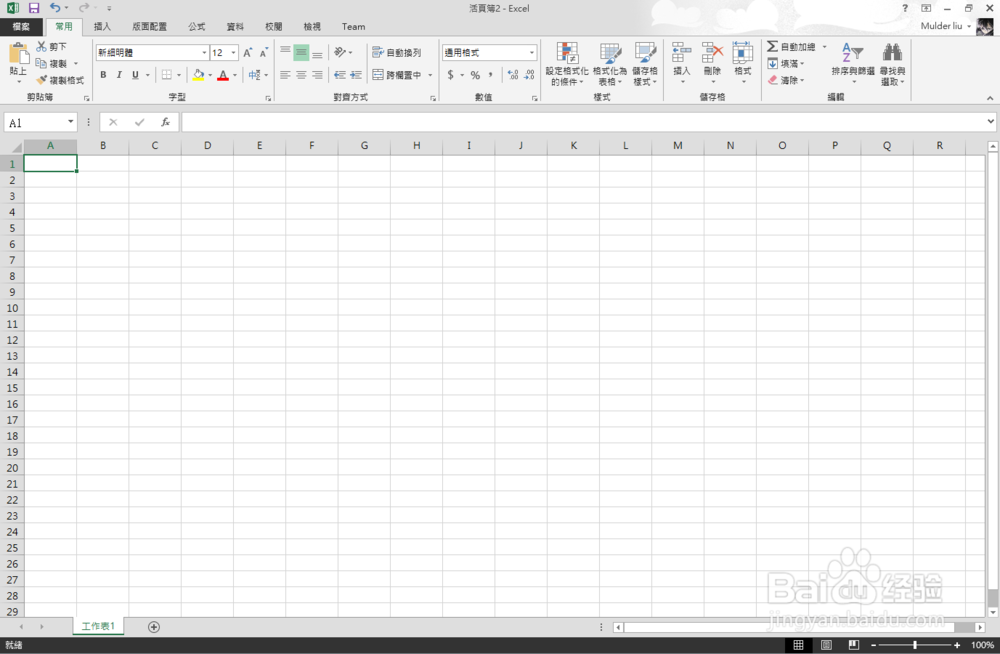Toggle center horizontal alignment

301,75
